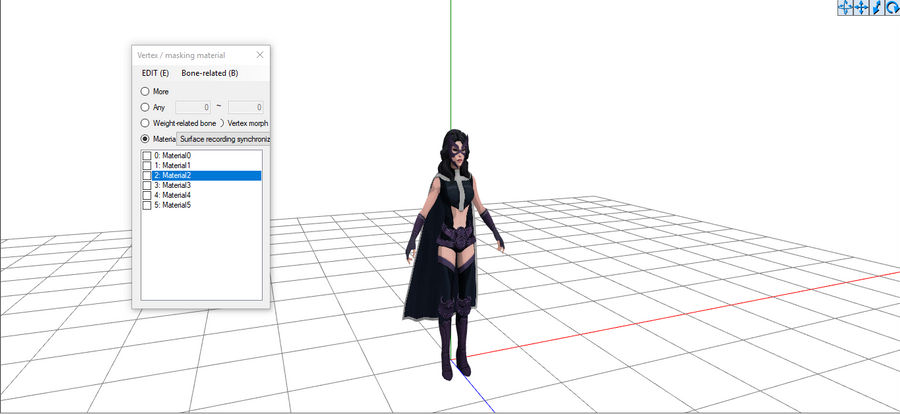Check the 0: Material0 checkbox
The height and width of the screenshot is (414, 900).
click(147, 156)
